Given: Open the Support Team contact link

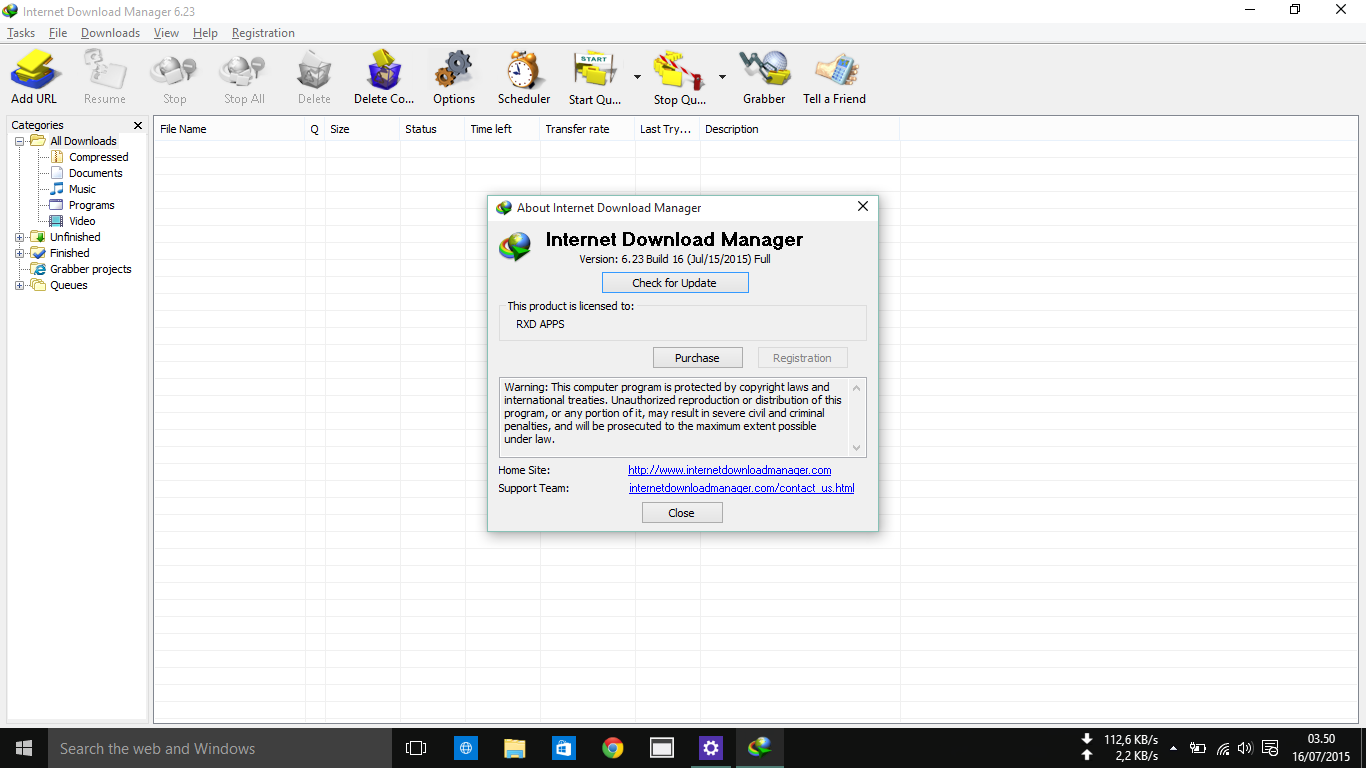Looking at the screenshot, I should (x=742, y=488).
